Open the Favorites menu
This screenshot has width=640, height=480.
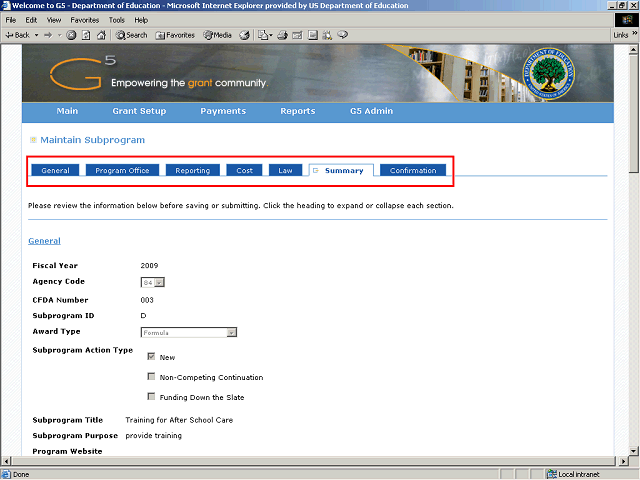(84, 20)
